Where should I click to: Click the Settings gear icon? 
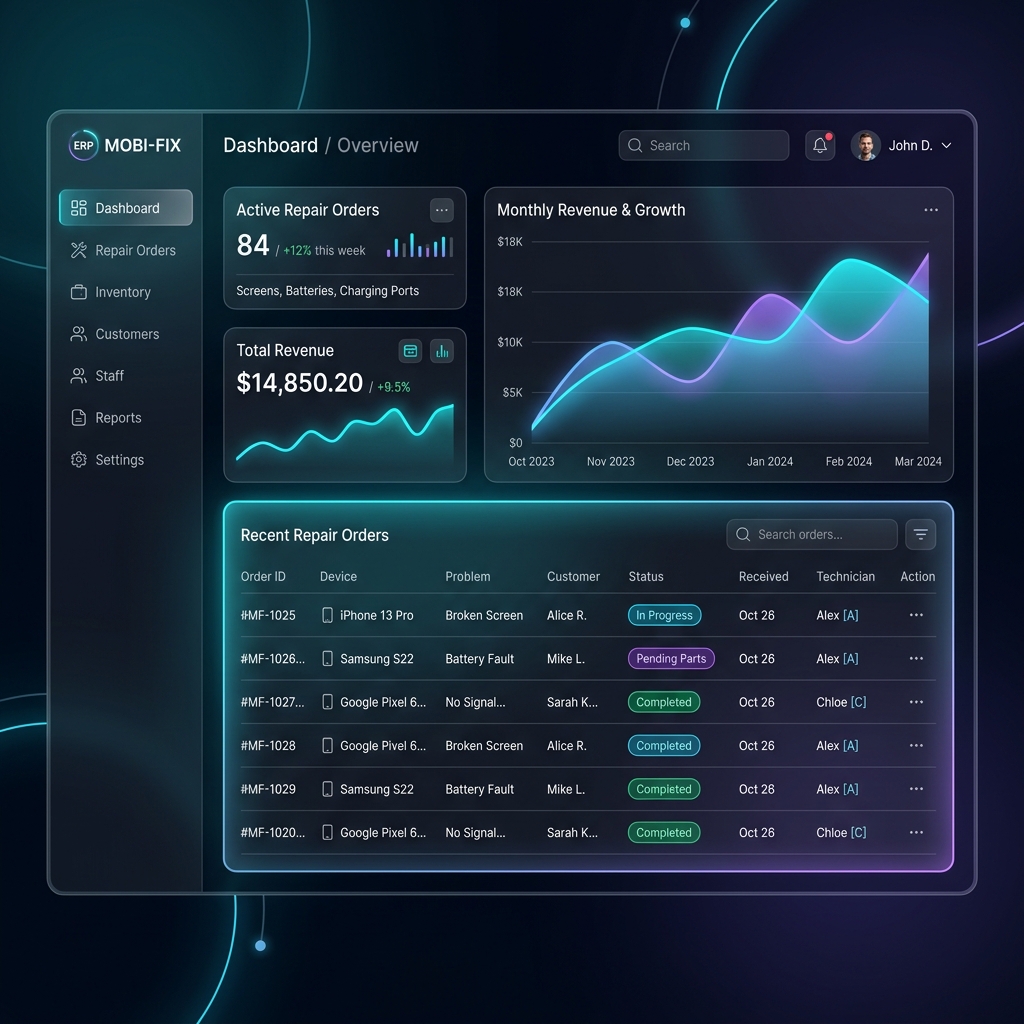[x=79, y=460]
